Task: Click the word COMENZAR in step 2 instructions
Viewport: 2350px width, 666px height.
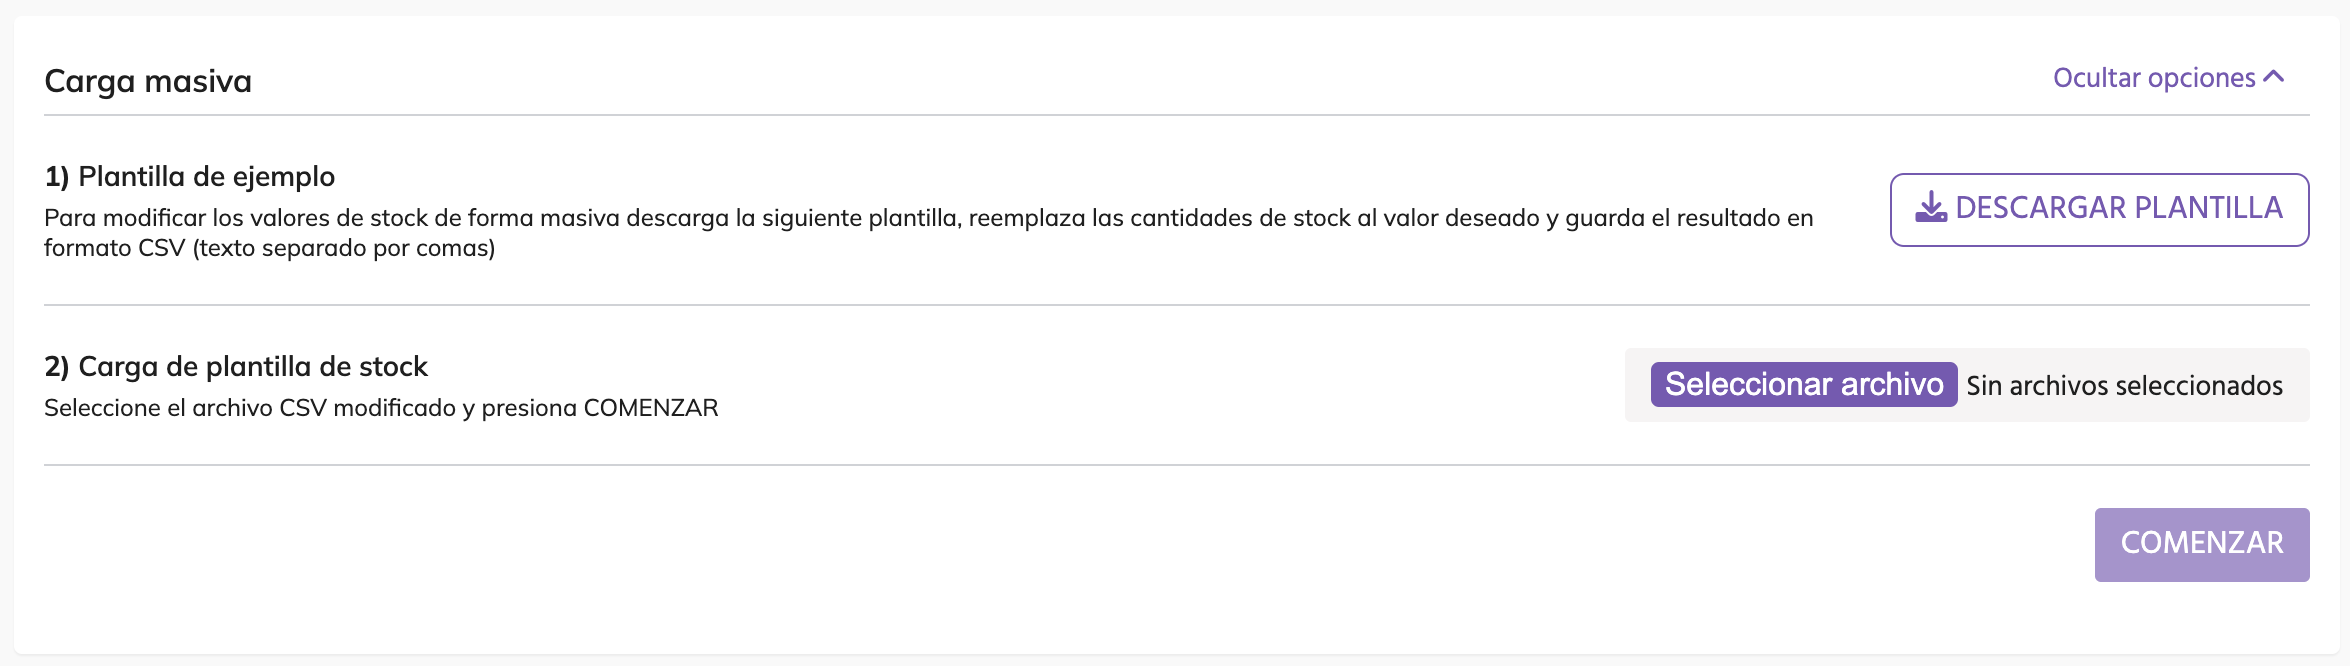Action: click(x=651, y=408)
